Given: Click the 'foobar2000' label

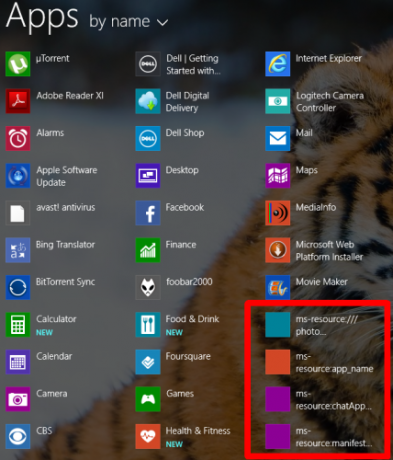Looking at the screenshot, I should click(x=189, y=282).
